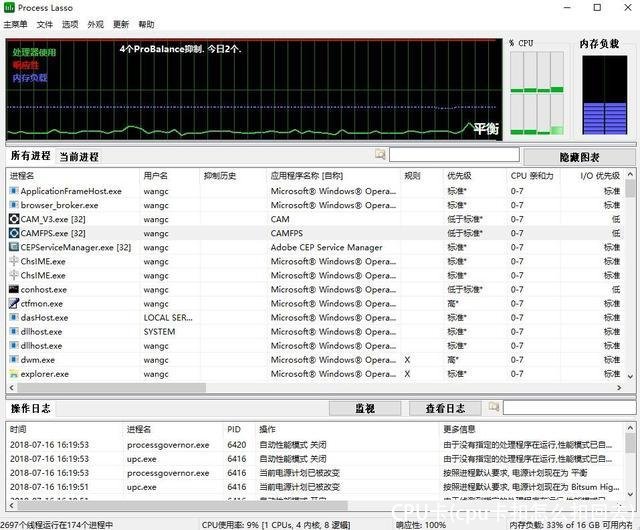Click the 查看日志 button
Viewport: 640px width, 530px height.
(x=445, y=408)
